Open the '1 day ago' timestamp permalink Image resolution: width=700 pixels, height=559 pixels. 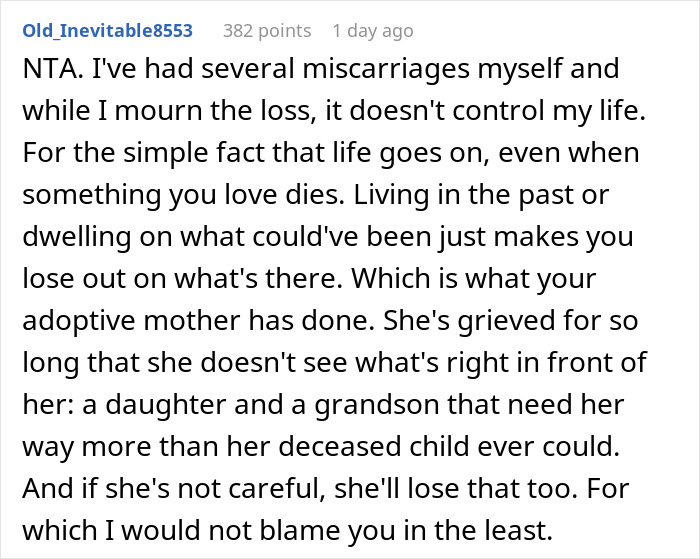373,31
